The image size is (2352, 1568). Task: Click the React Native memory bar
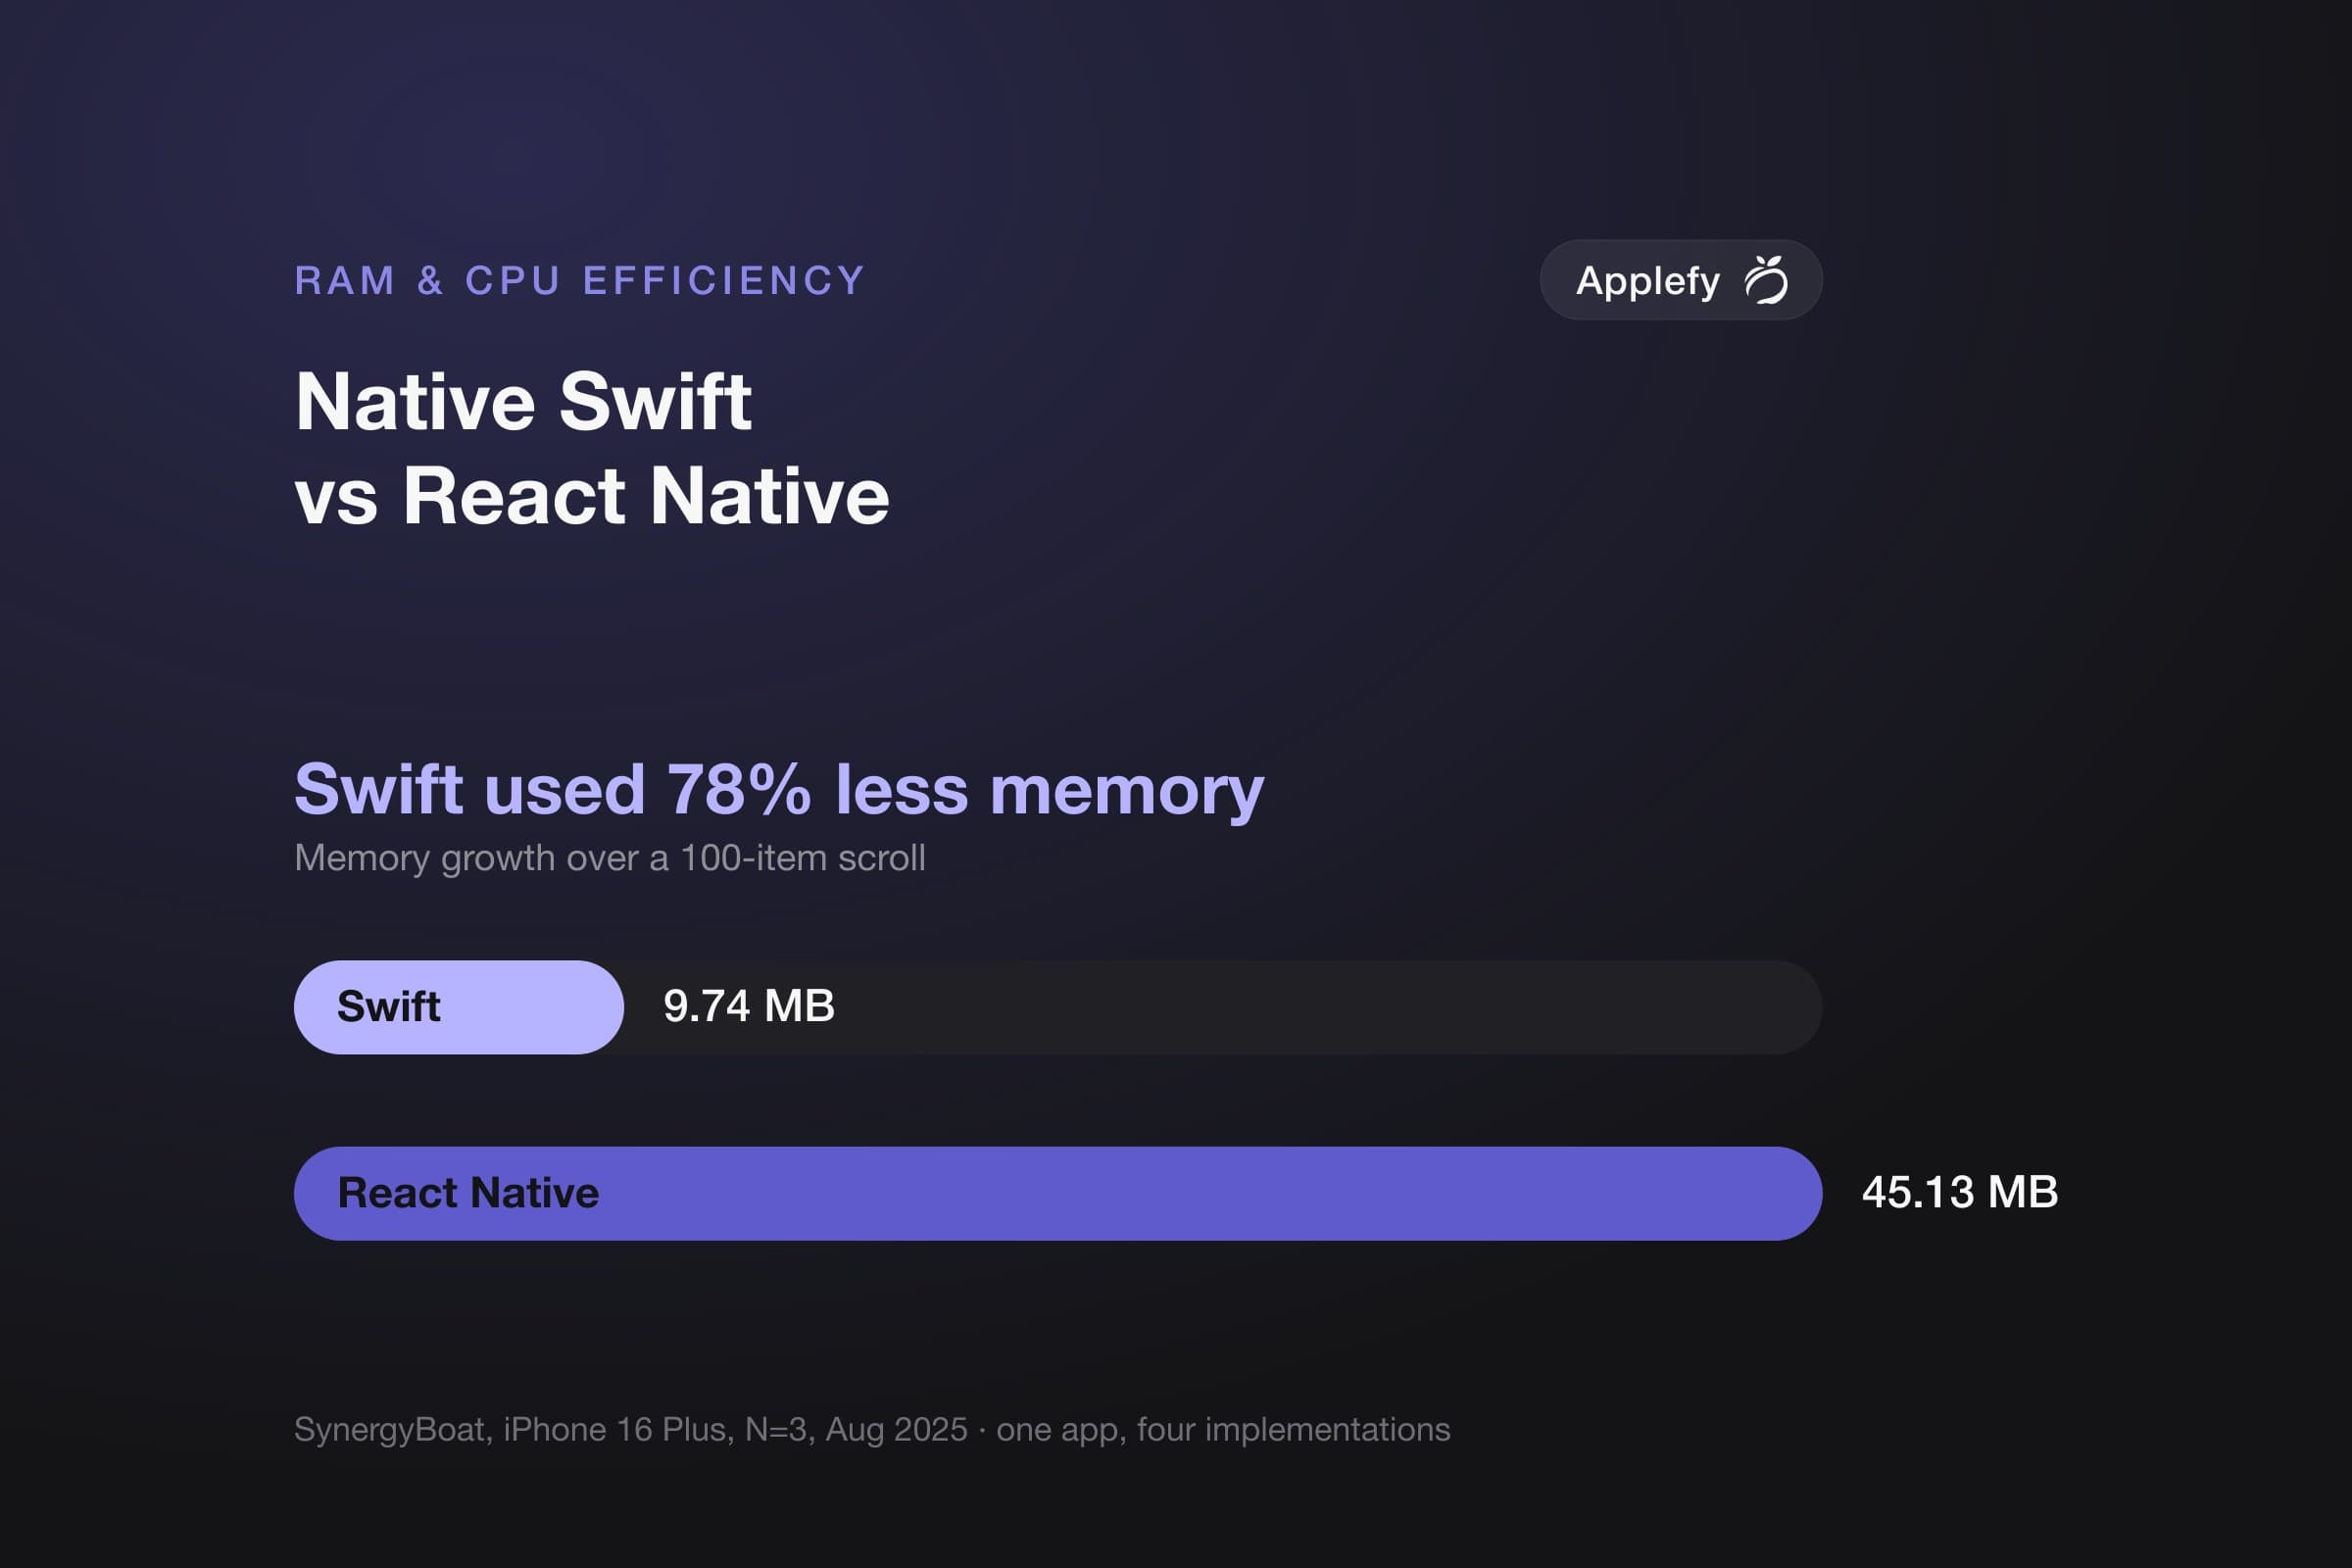[x=1058, y=1193]
